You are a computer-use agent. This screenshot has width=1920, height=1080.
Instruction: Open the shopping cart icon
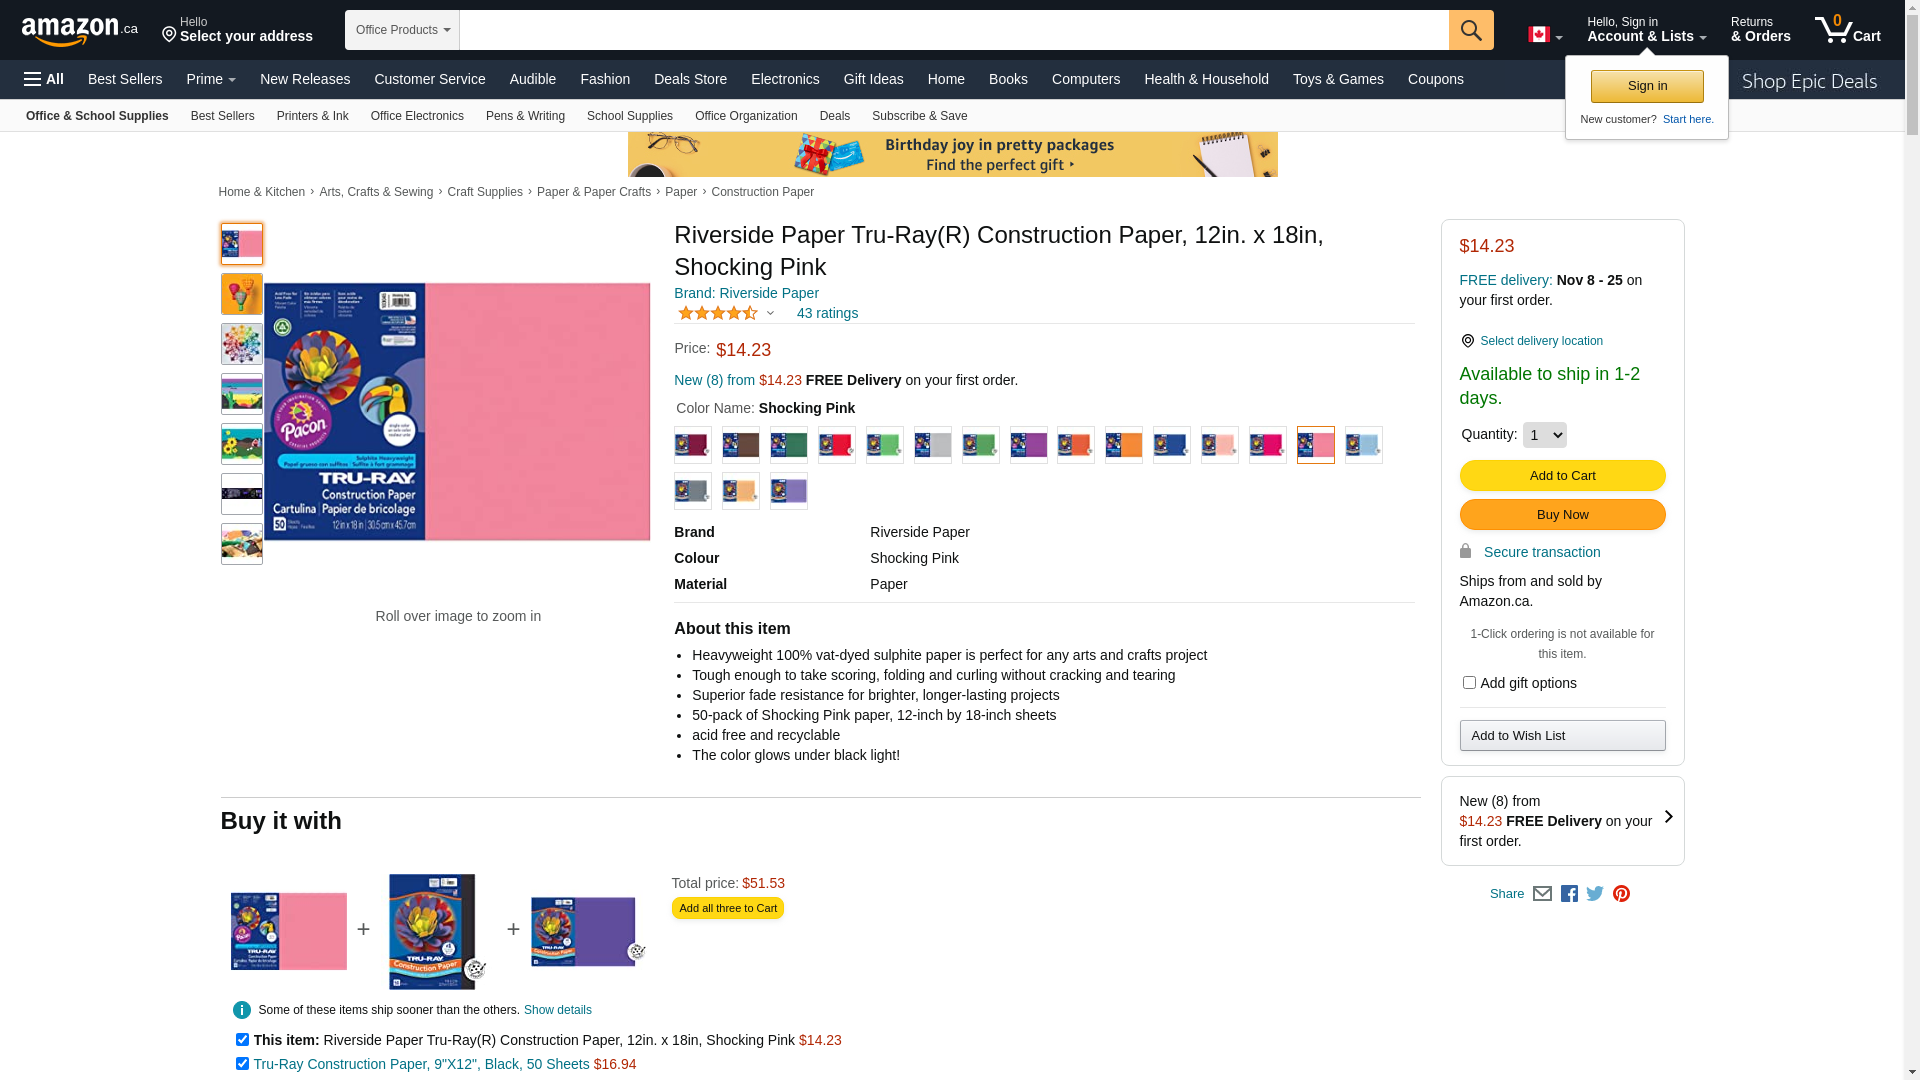1848,30
